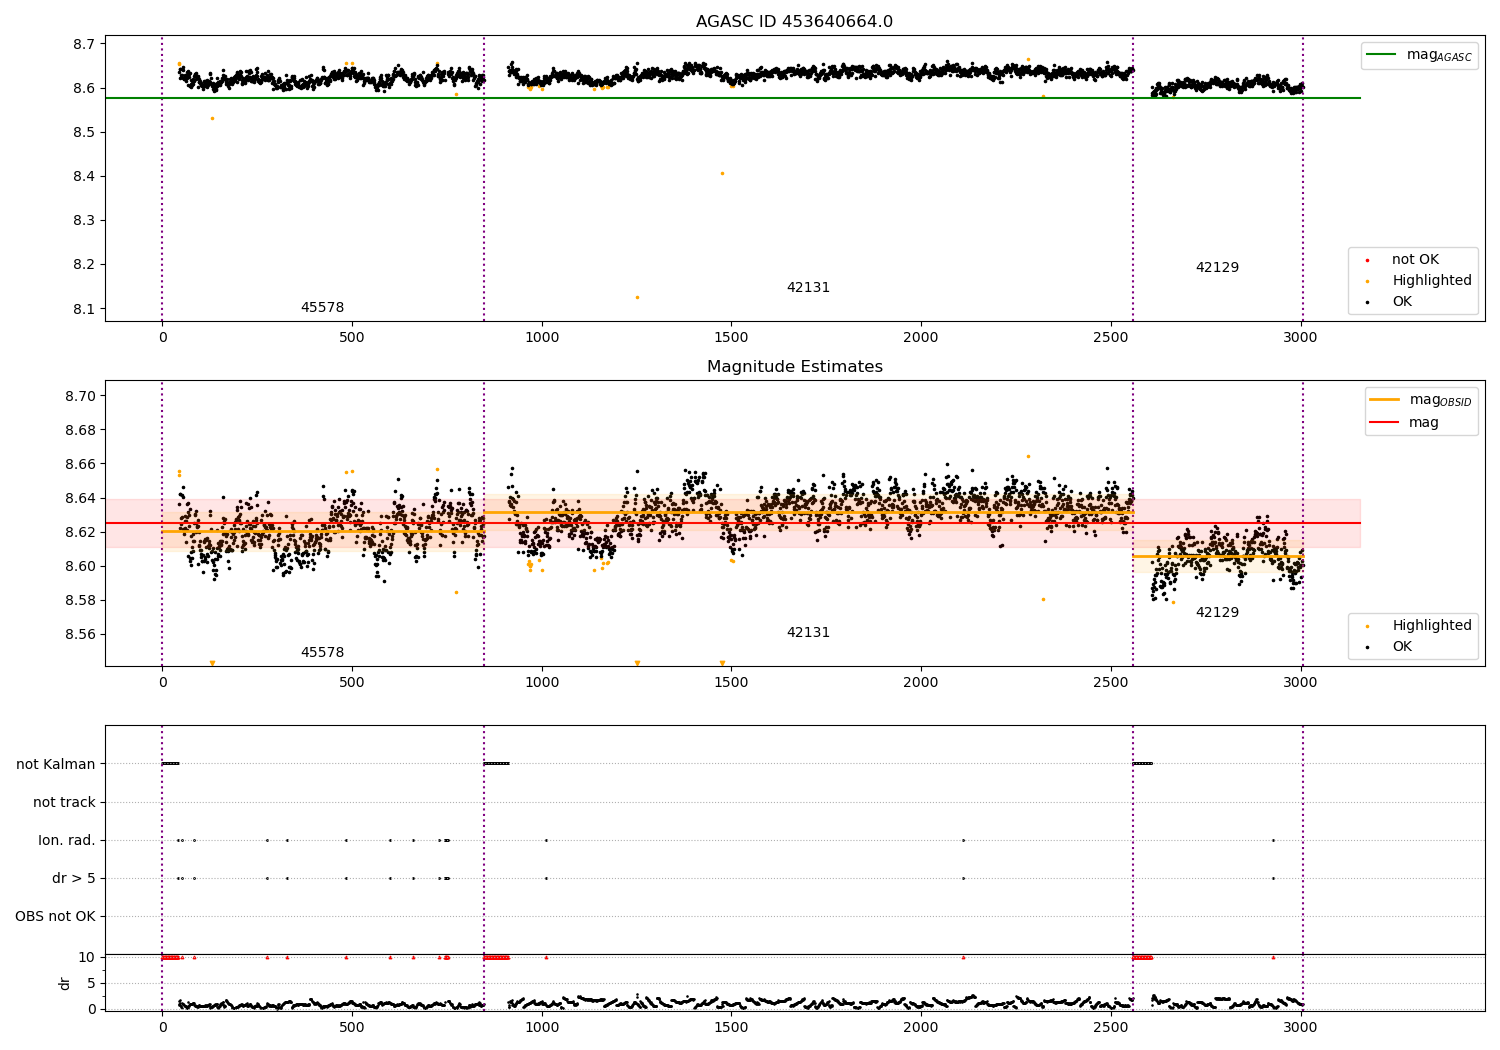1500x1050 pixels.
Task: Click the orange Highlighted marker in top legend
Action: [x=1367, y=282]
